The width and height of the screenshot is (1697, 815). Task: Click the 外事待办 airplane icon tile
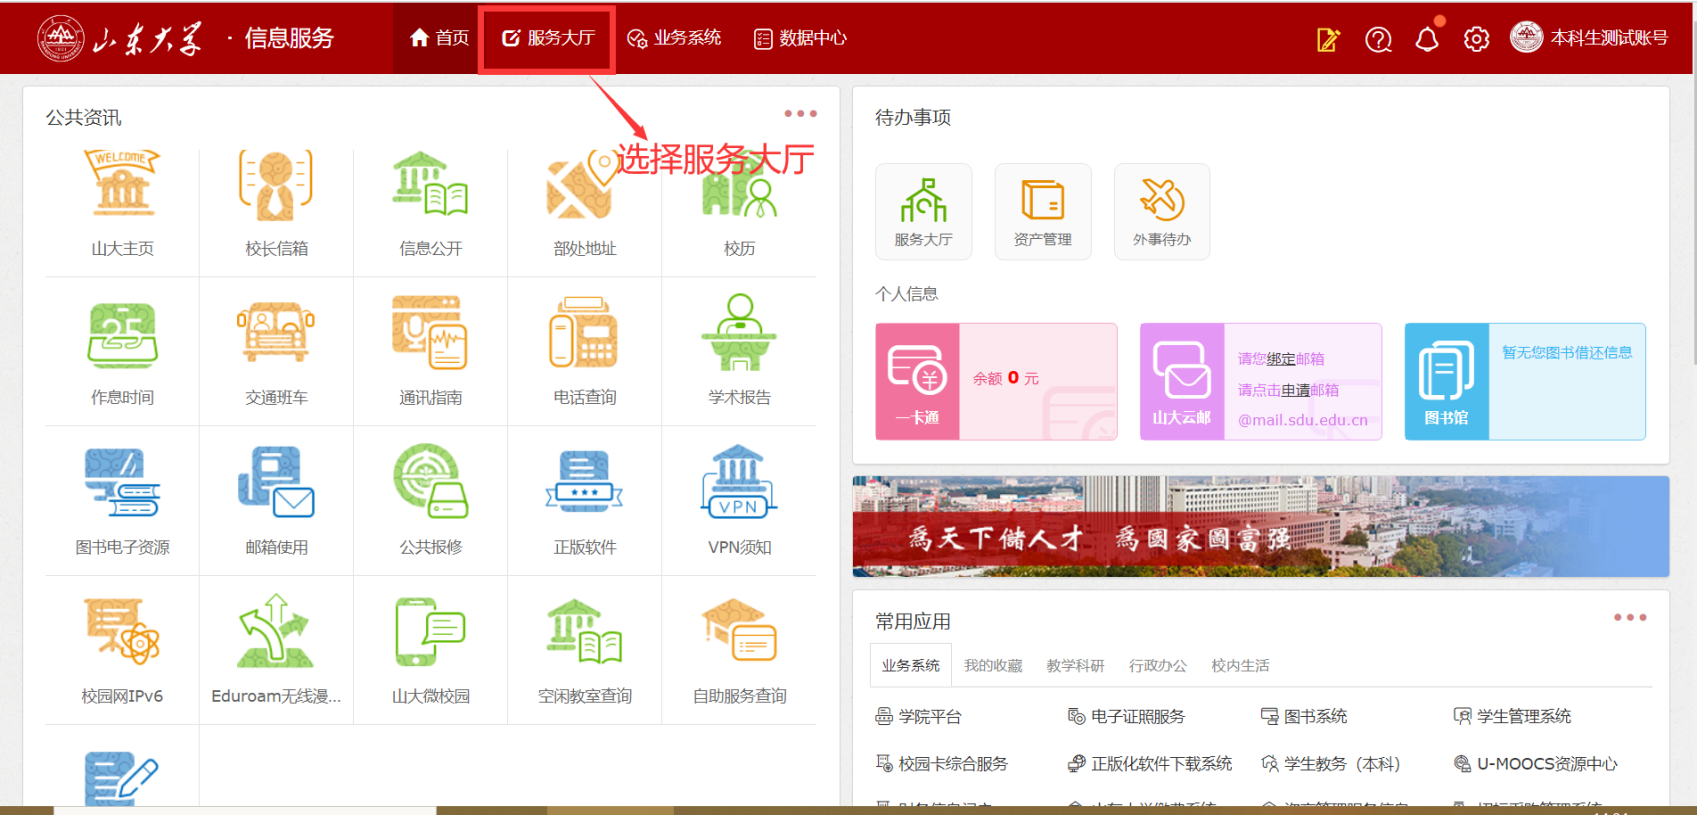(x=1162, y=211)
